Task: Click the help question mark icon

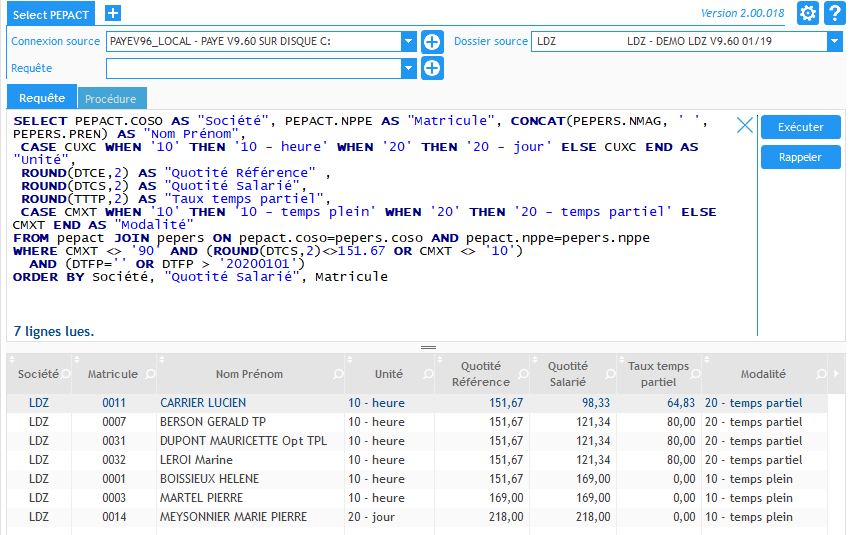Action: click(x=836, y=13)
